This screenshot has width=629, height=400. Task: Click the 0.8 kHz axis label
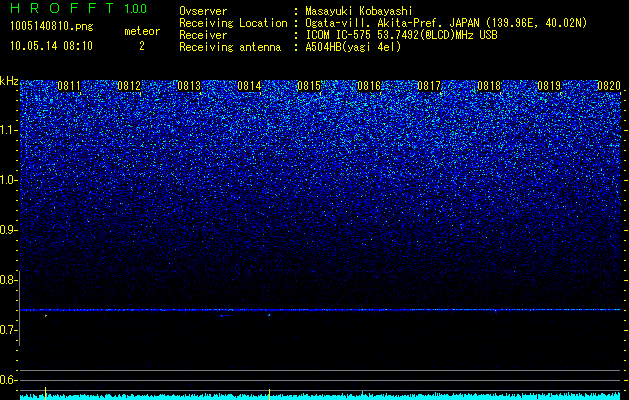(x=9, y=280)
